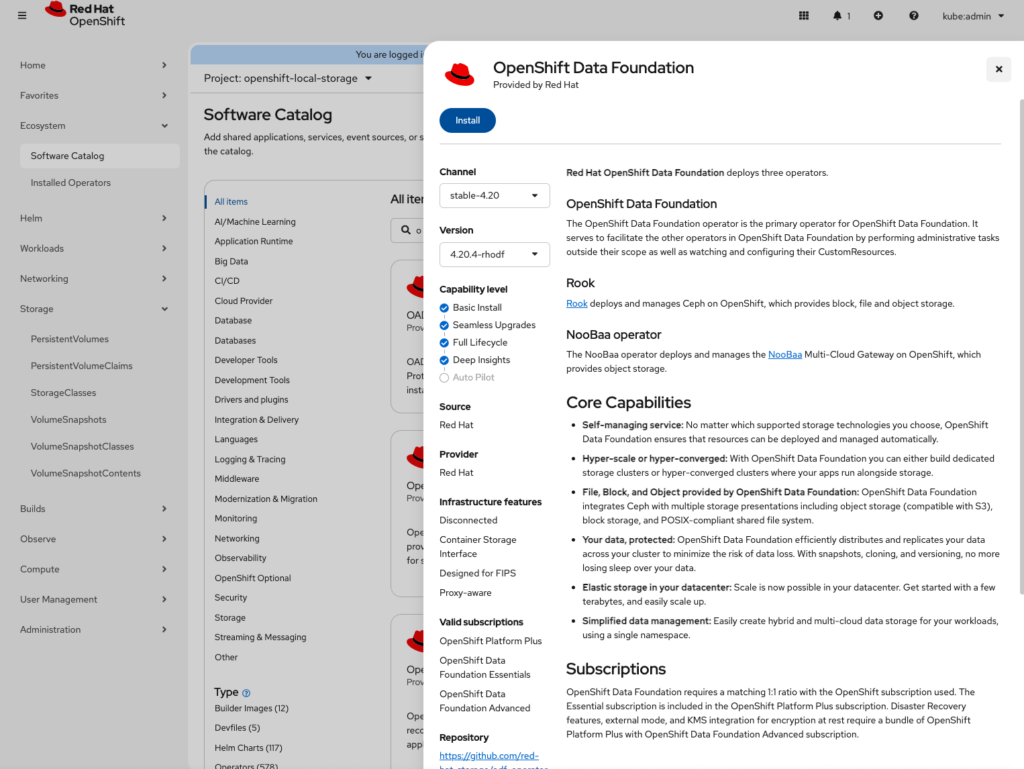Click the Install button
Viewport: 1024px width, 769px height.
click(467, 120)
